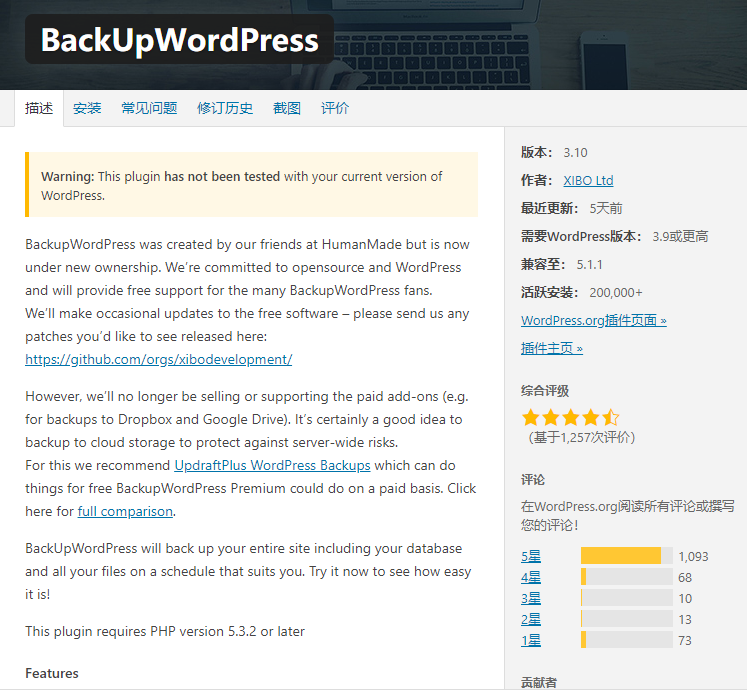Screen dimensions: 747x690
Task: Open the full comparison link
Action: click(125, 511)
